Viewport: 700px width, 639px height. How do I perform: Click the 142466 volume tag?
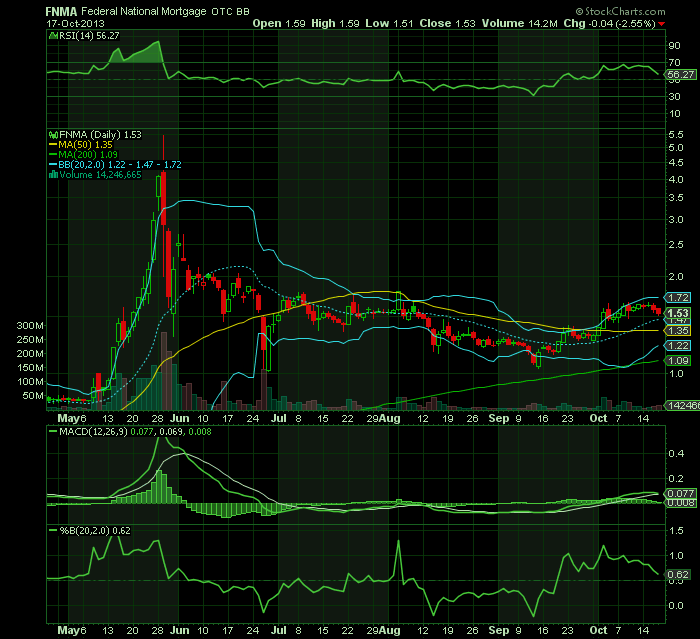(x=683, y=405)
